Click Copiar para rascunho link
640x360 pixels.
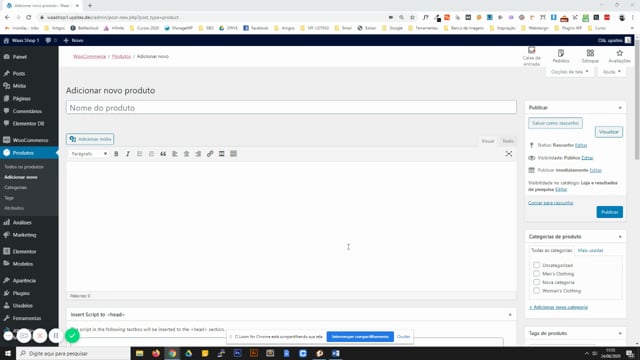(551, 203)
